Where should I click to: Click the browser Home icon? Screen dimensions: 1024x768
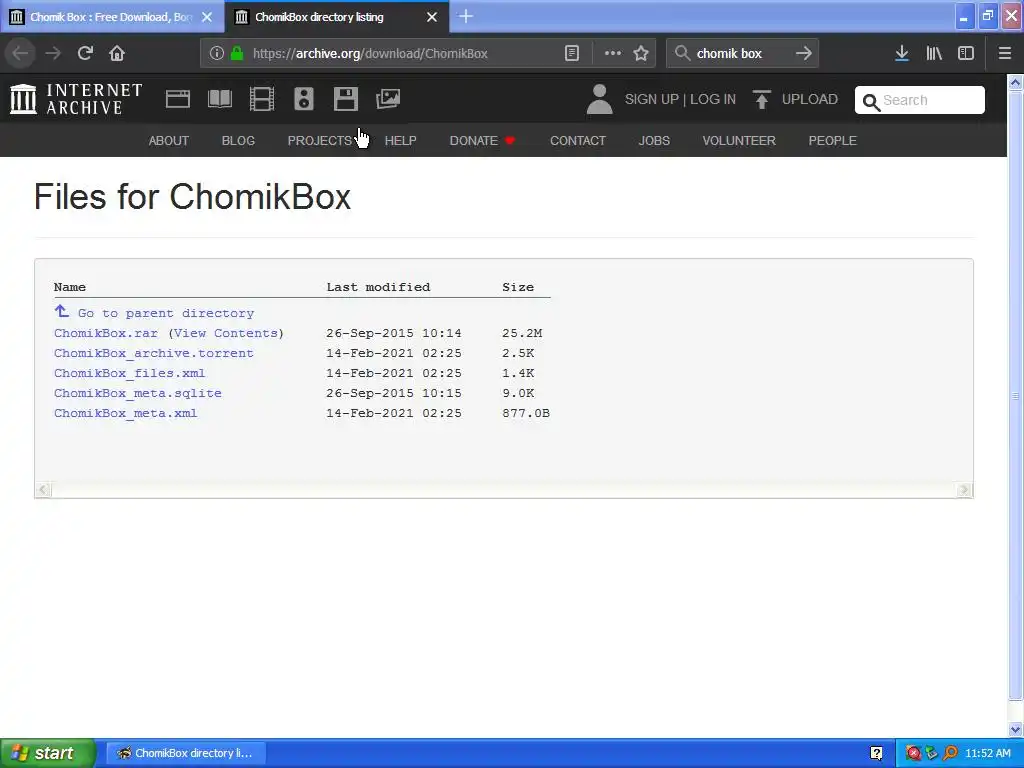coord(117,53)
